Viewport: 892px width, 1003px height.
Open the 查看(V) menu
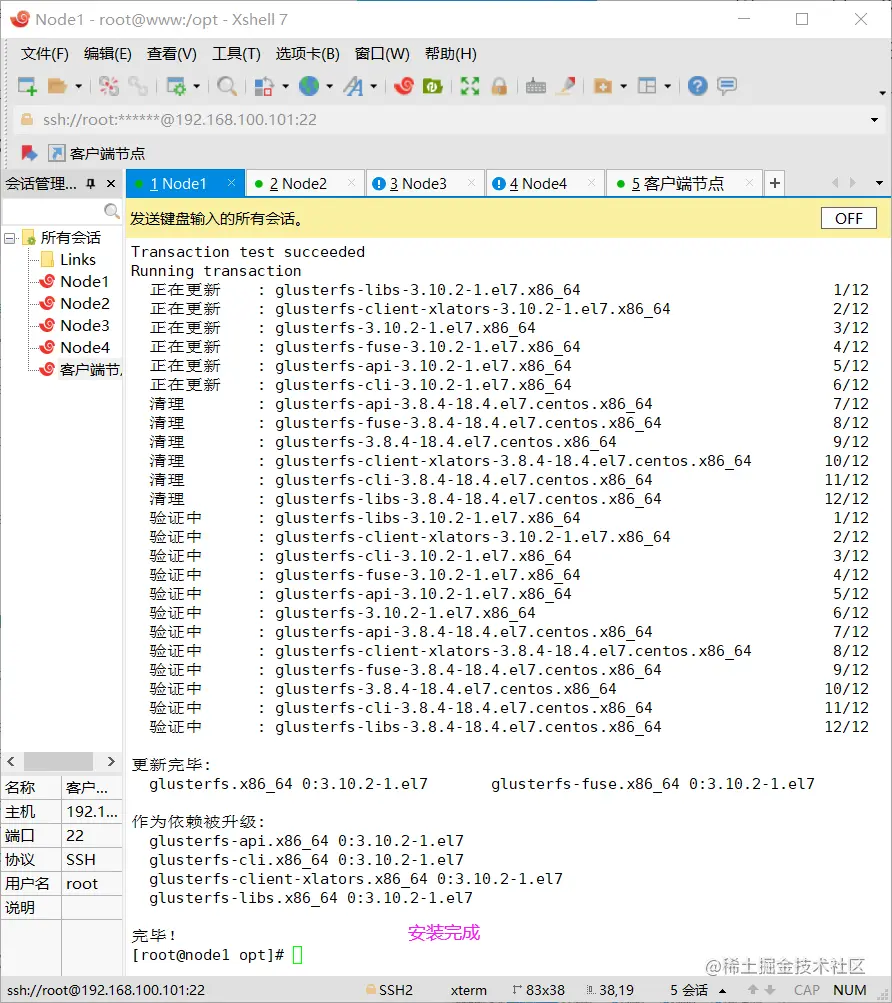click(x=171, y=54)
